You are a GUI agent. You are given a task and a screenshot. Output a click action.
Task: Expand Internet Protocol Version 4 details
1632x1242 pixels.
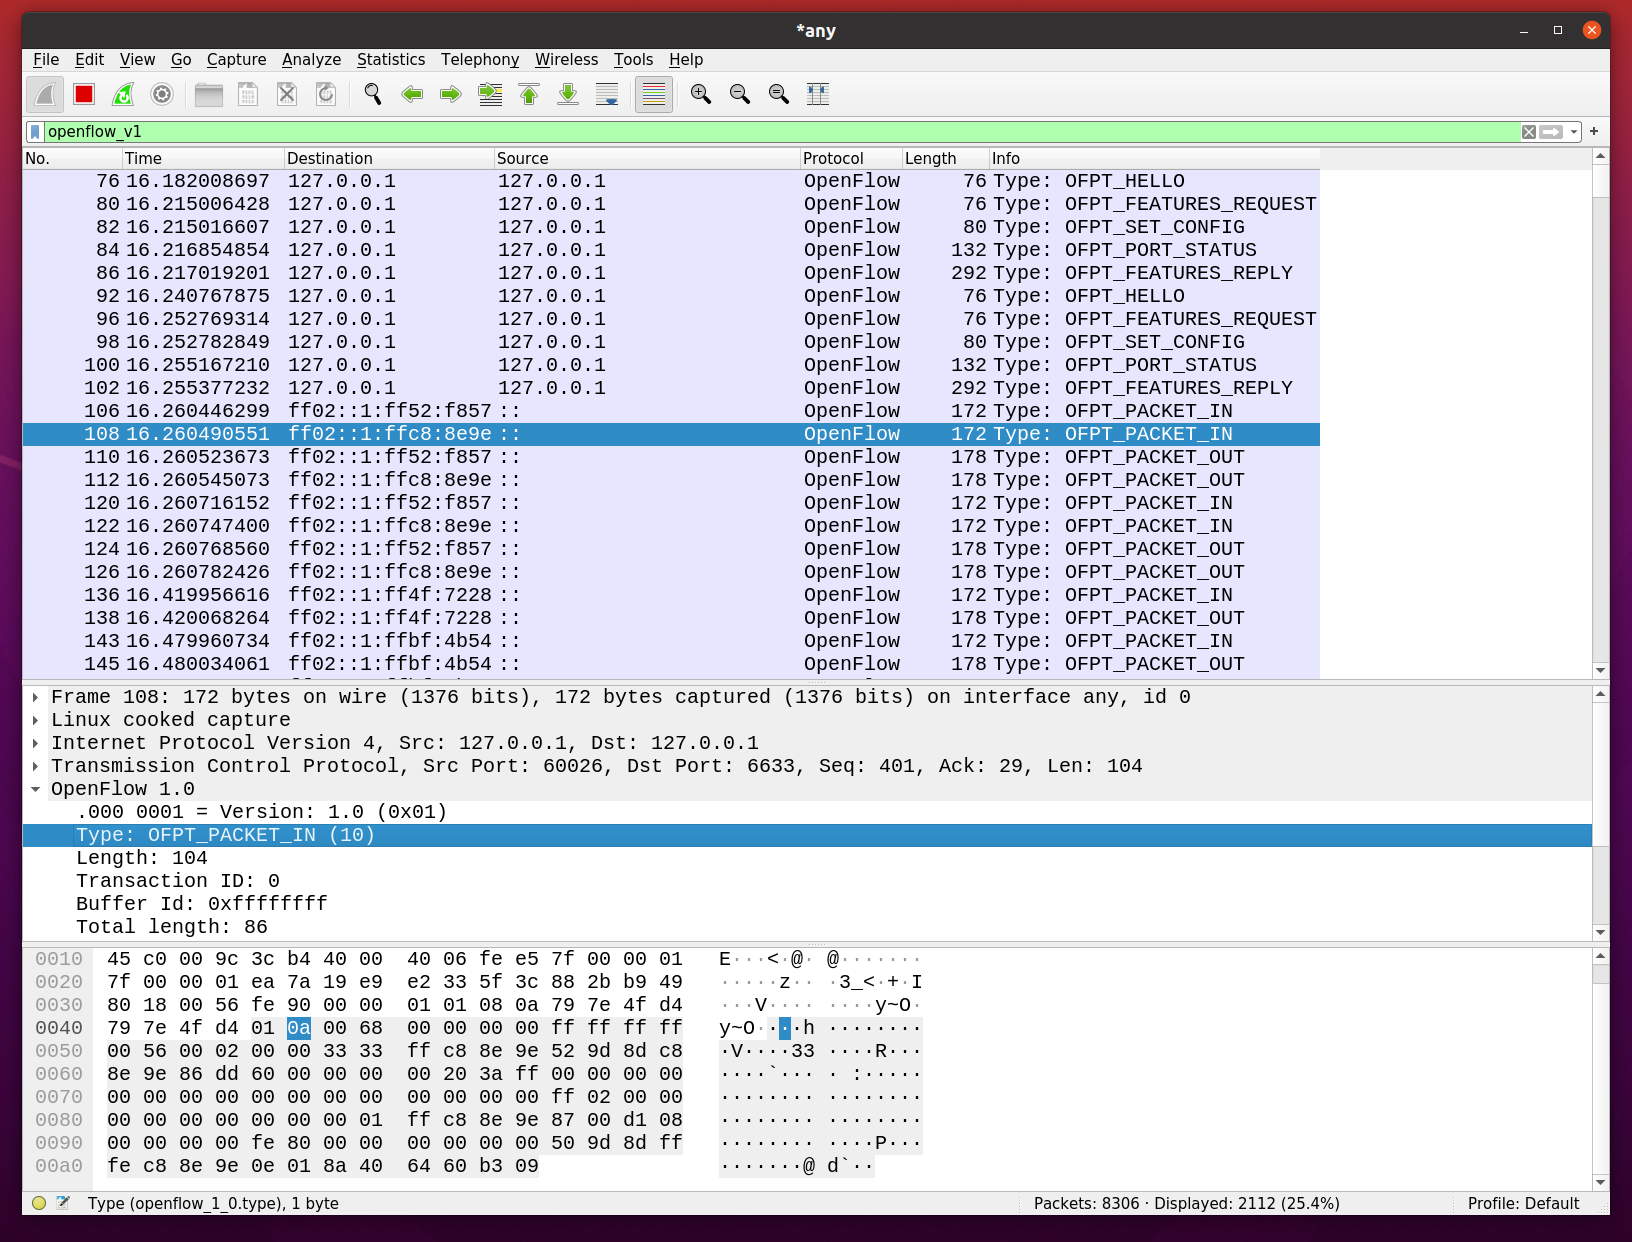36,743
